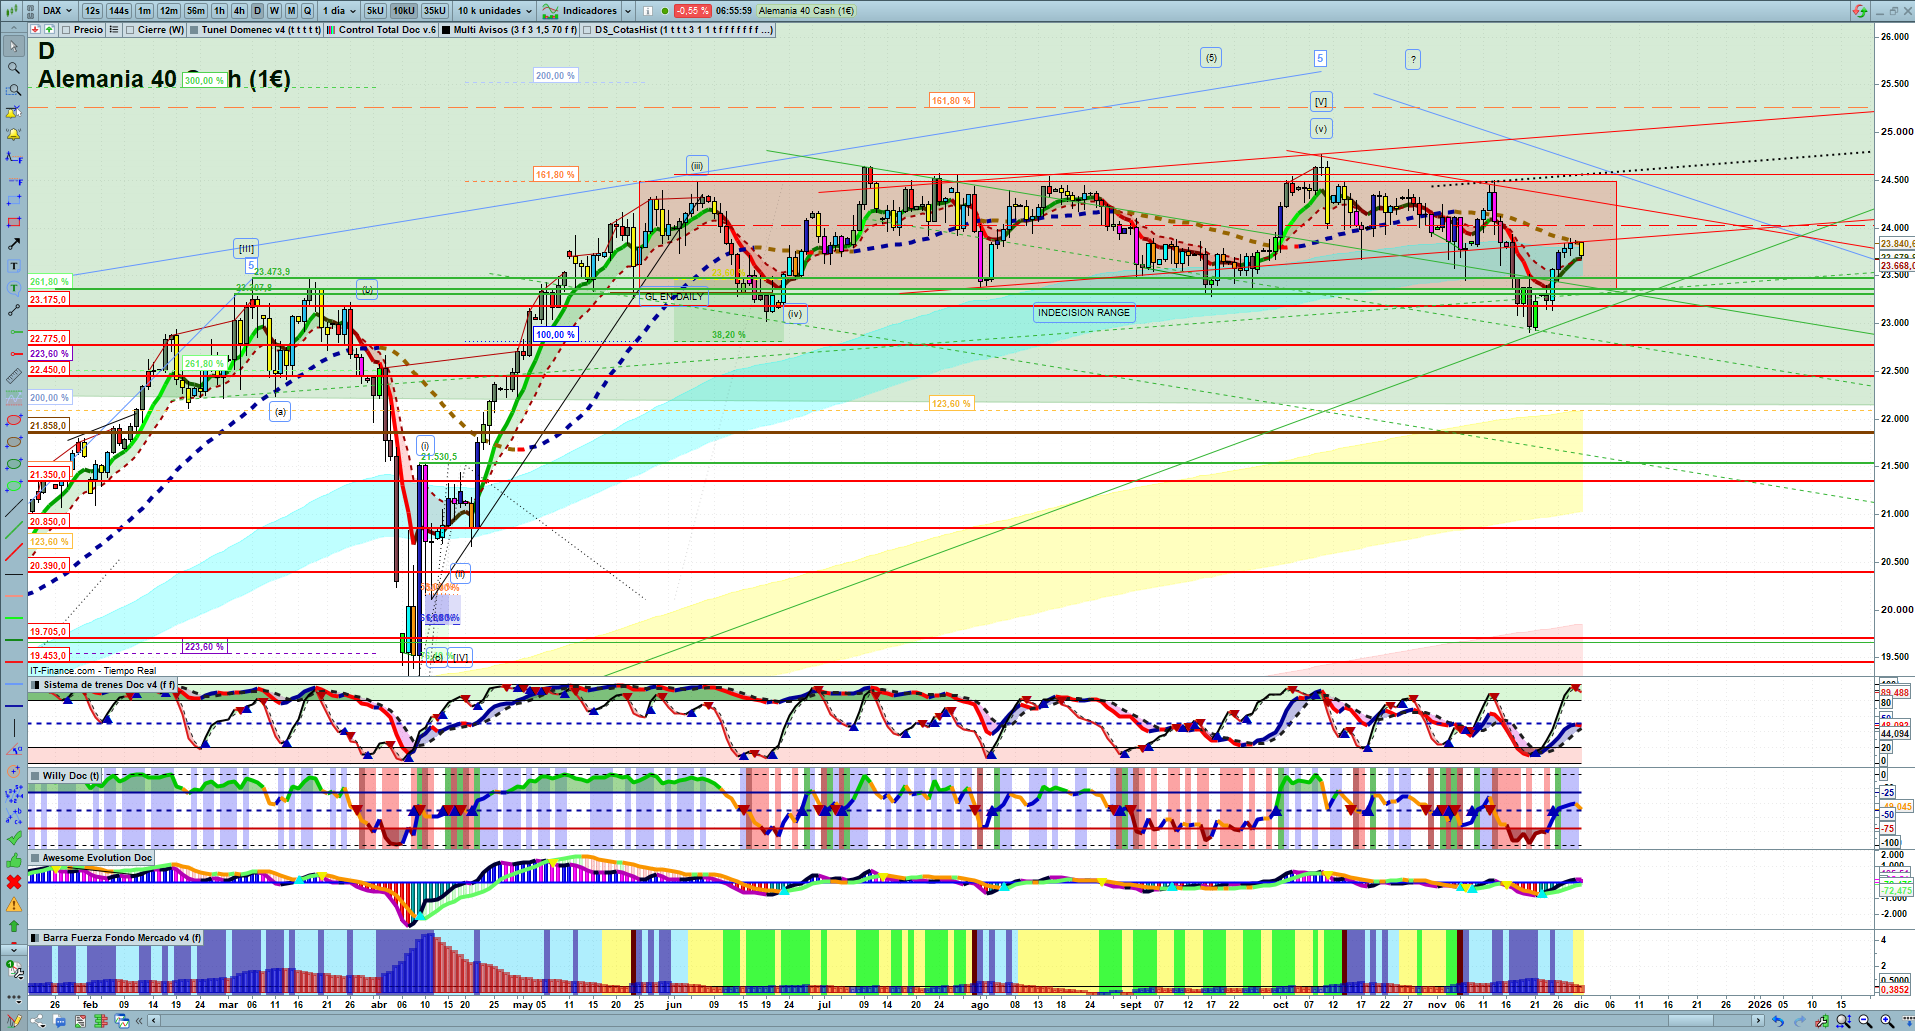Select the green diagonal line tool
Viewport: 1915px width, 1031px height.
14,530
